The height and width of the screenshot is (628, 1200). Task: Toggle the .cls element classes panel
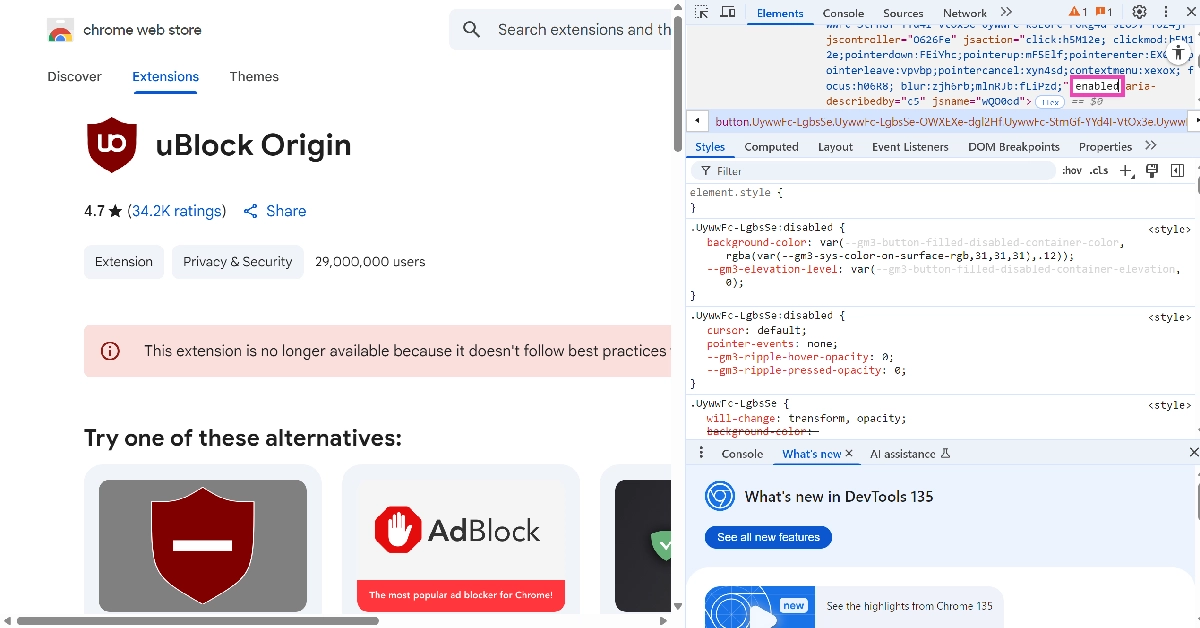(x=1099, y=171)
